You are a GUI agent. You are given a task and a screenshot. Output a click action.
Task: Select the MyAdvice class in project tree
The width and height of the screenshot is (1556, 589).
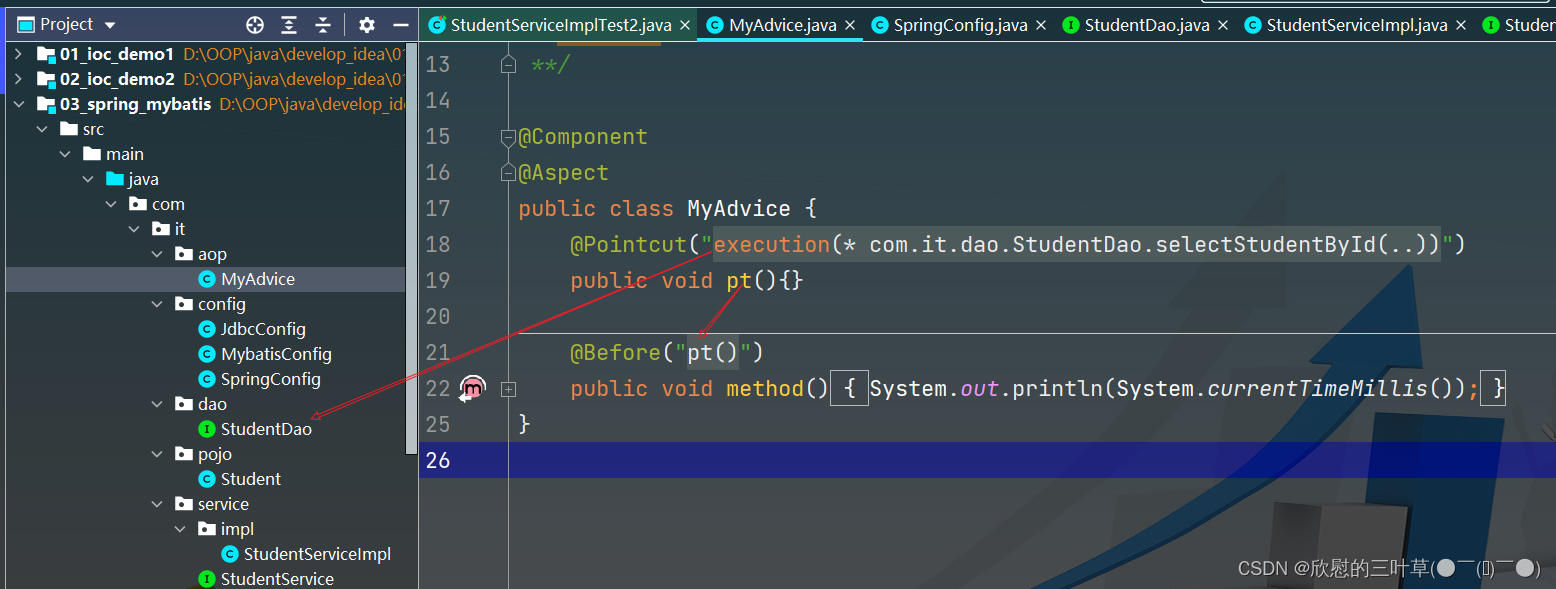(x=257, y=279)
